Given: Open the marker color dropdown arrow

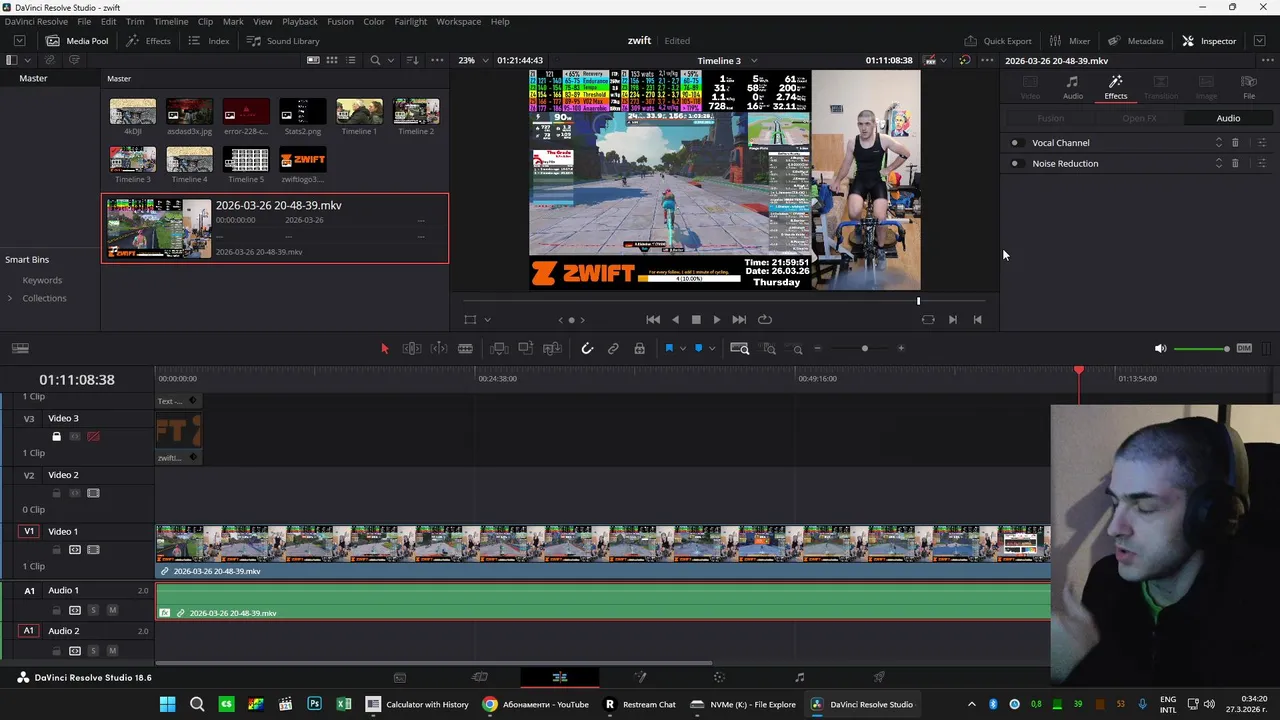Looking at the screenshot, I should [x=711, y=348].
